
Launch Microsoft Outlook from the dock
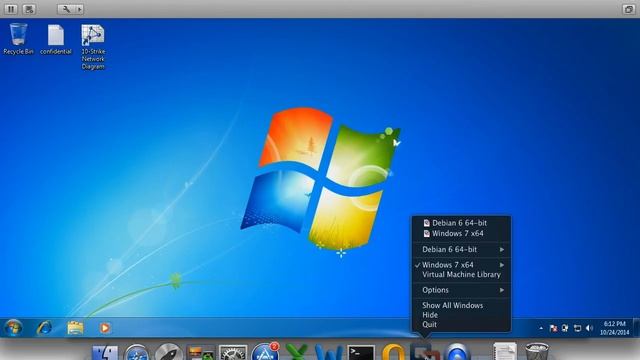pos(393,352)
